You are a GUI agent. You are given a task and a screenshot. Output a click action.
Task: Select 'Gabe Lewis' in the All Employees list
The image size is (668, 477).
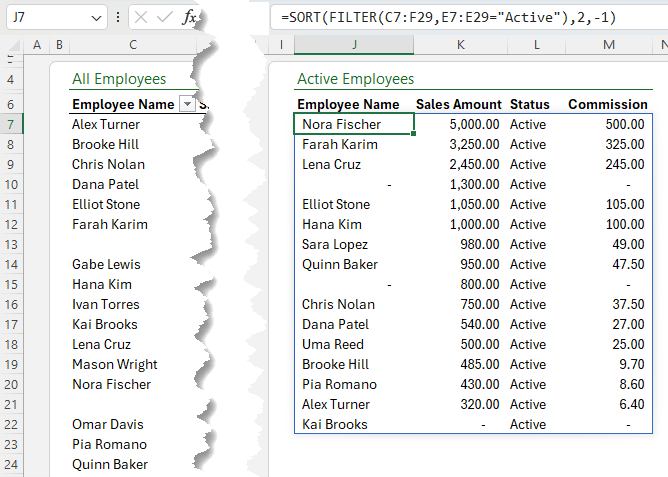(x=133, y=264)
